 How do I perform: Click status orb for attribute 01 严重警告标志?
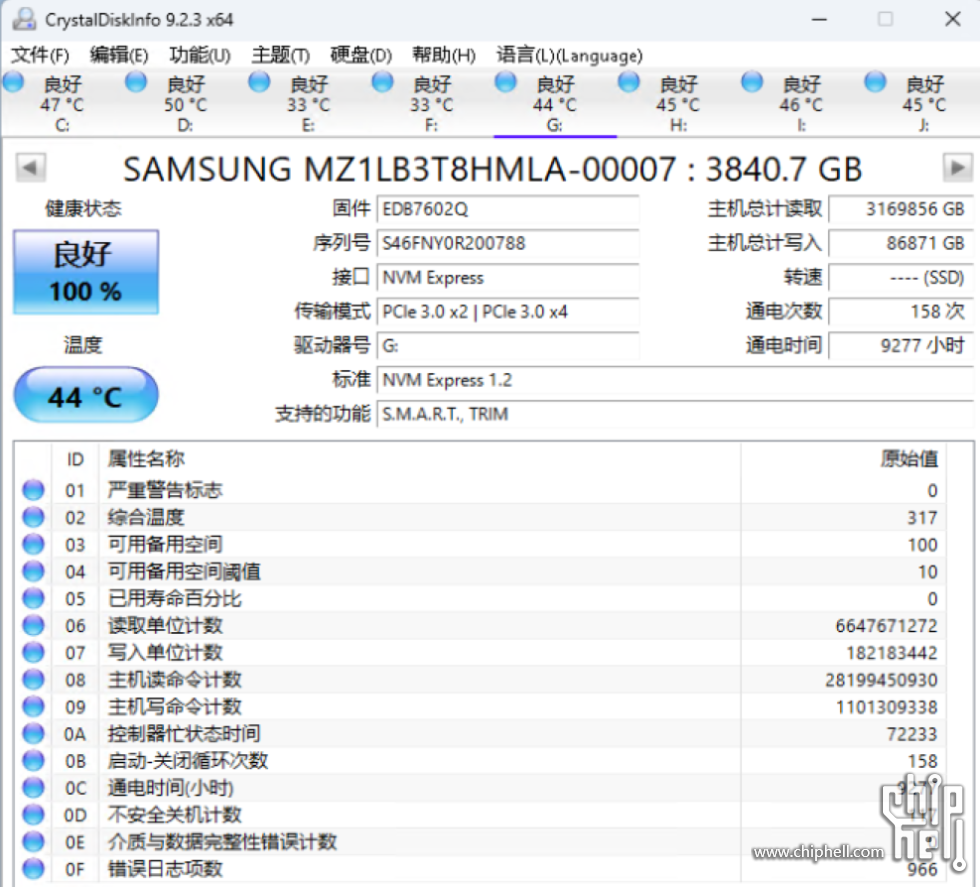tap(33, 490)
